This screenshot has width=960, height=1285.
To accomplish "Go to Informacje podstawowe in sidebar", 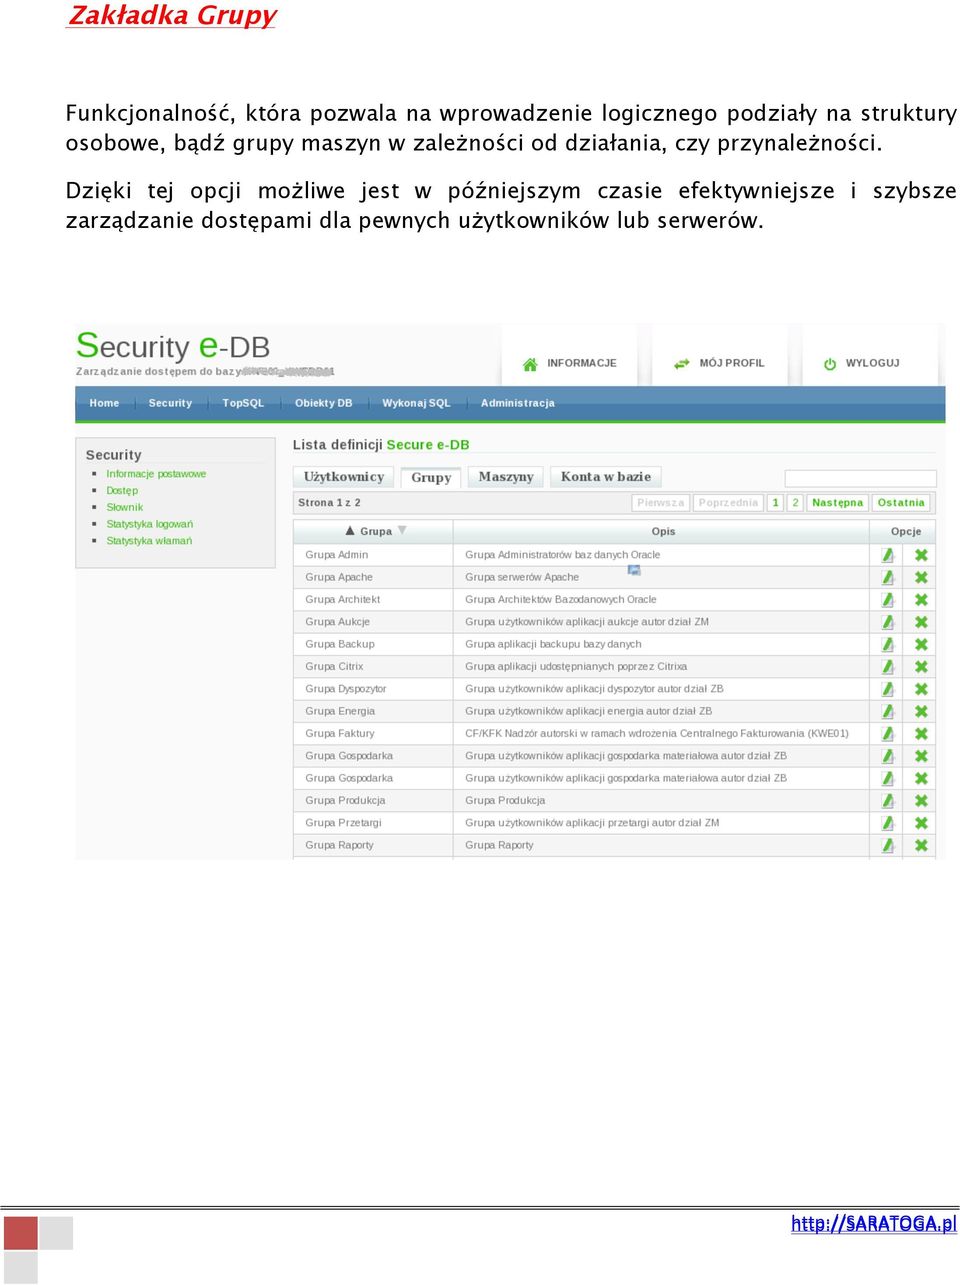I will click(156, 474).
